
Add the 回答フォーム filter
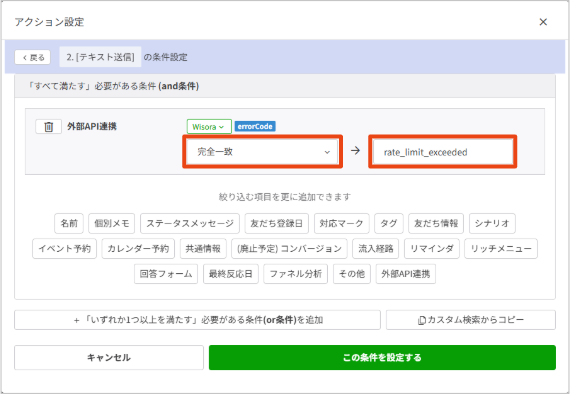tap(166, 274)
